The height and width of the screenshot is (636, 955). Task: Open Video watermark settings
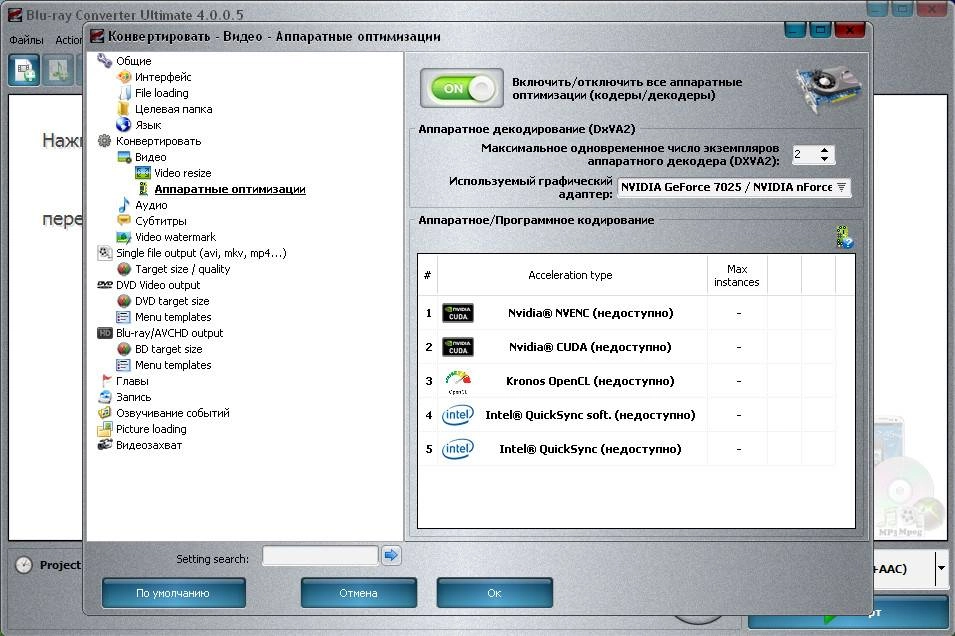175,237
